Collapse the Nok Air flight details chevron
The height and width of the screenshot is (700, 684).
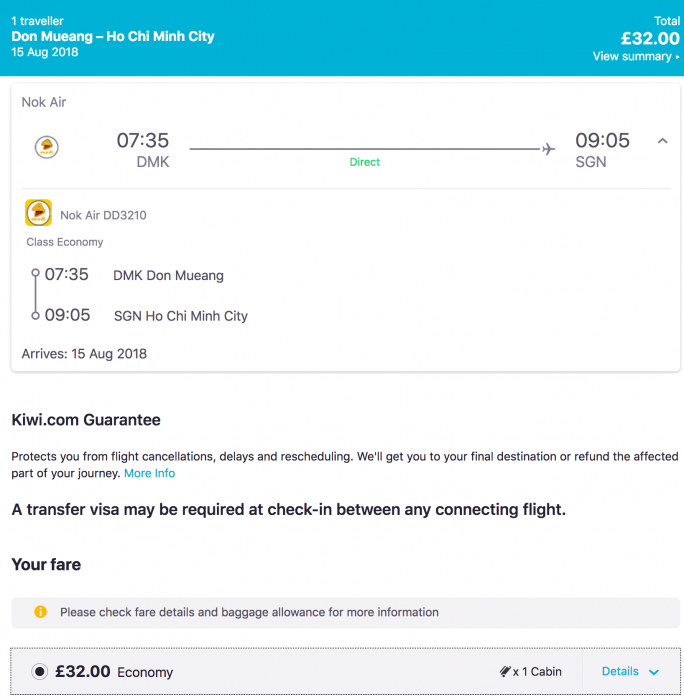tap(662, 141)
